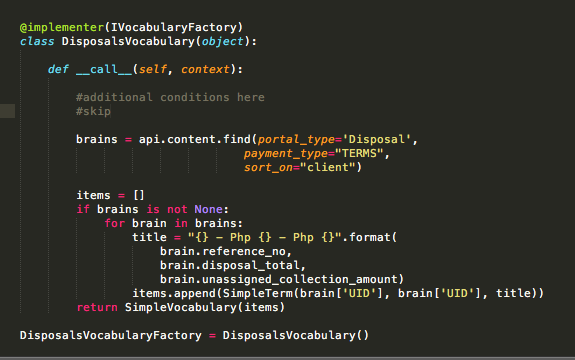Click the empty list assigned to items
The height and width of the screenshot is (360, 575).
(x=139, y=195)
